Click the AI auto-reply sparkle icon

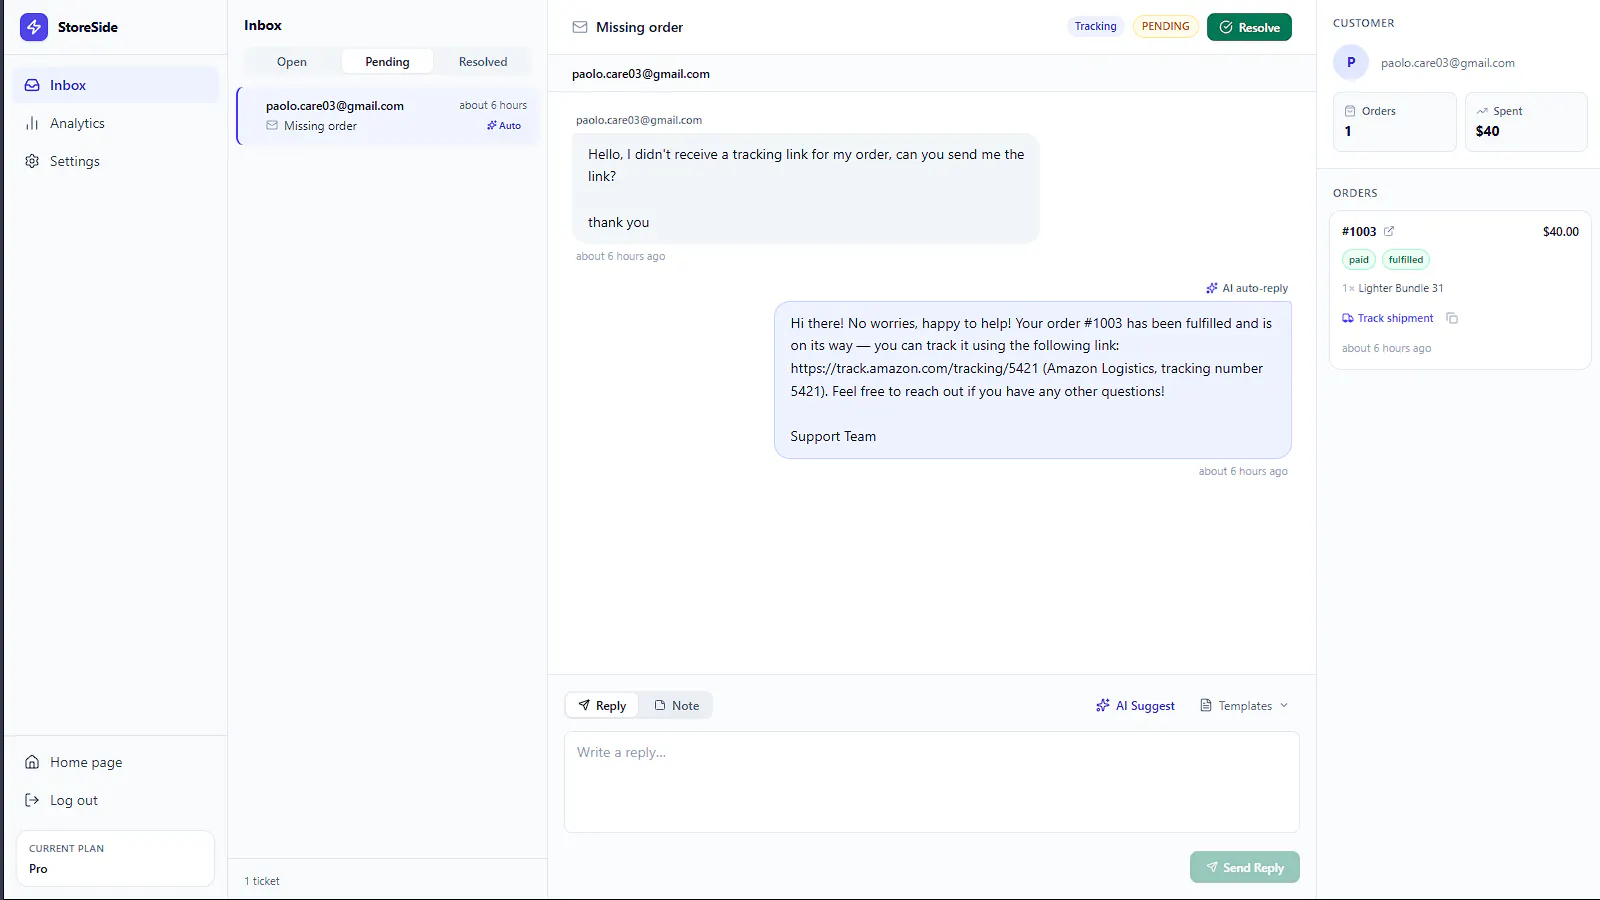click(1212, 288)
